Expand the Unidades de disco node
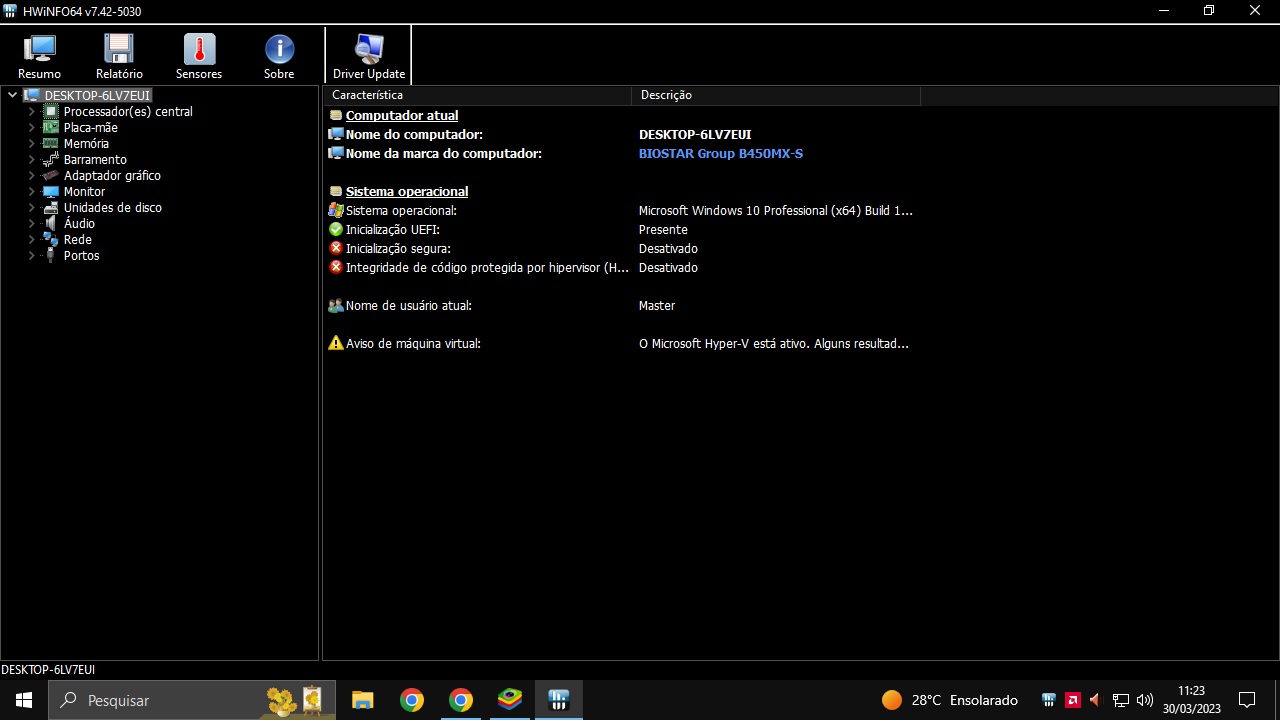 31,208
